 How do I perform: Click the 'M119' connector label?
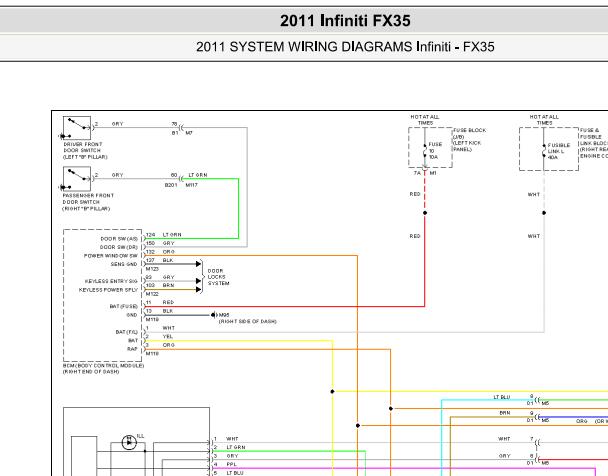point(152,319)
